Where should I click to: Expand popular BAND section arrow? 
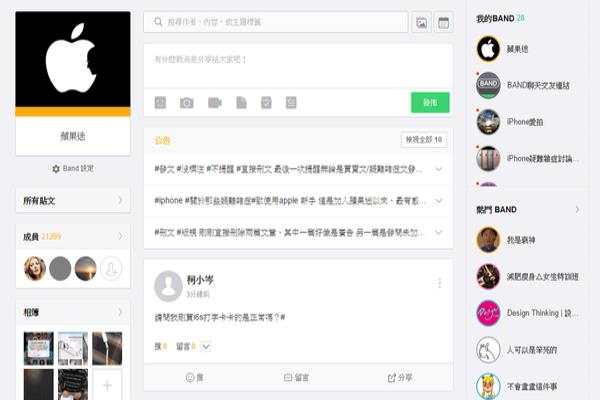[x=577, y=209]
